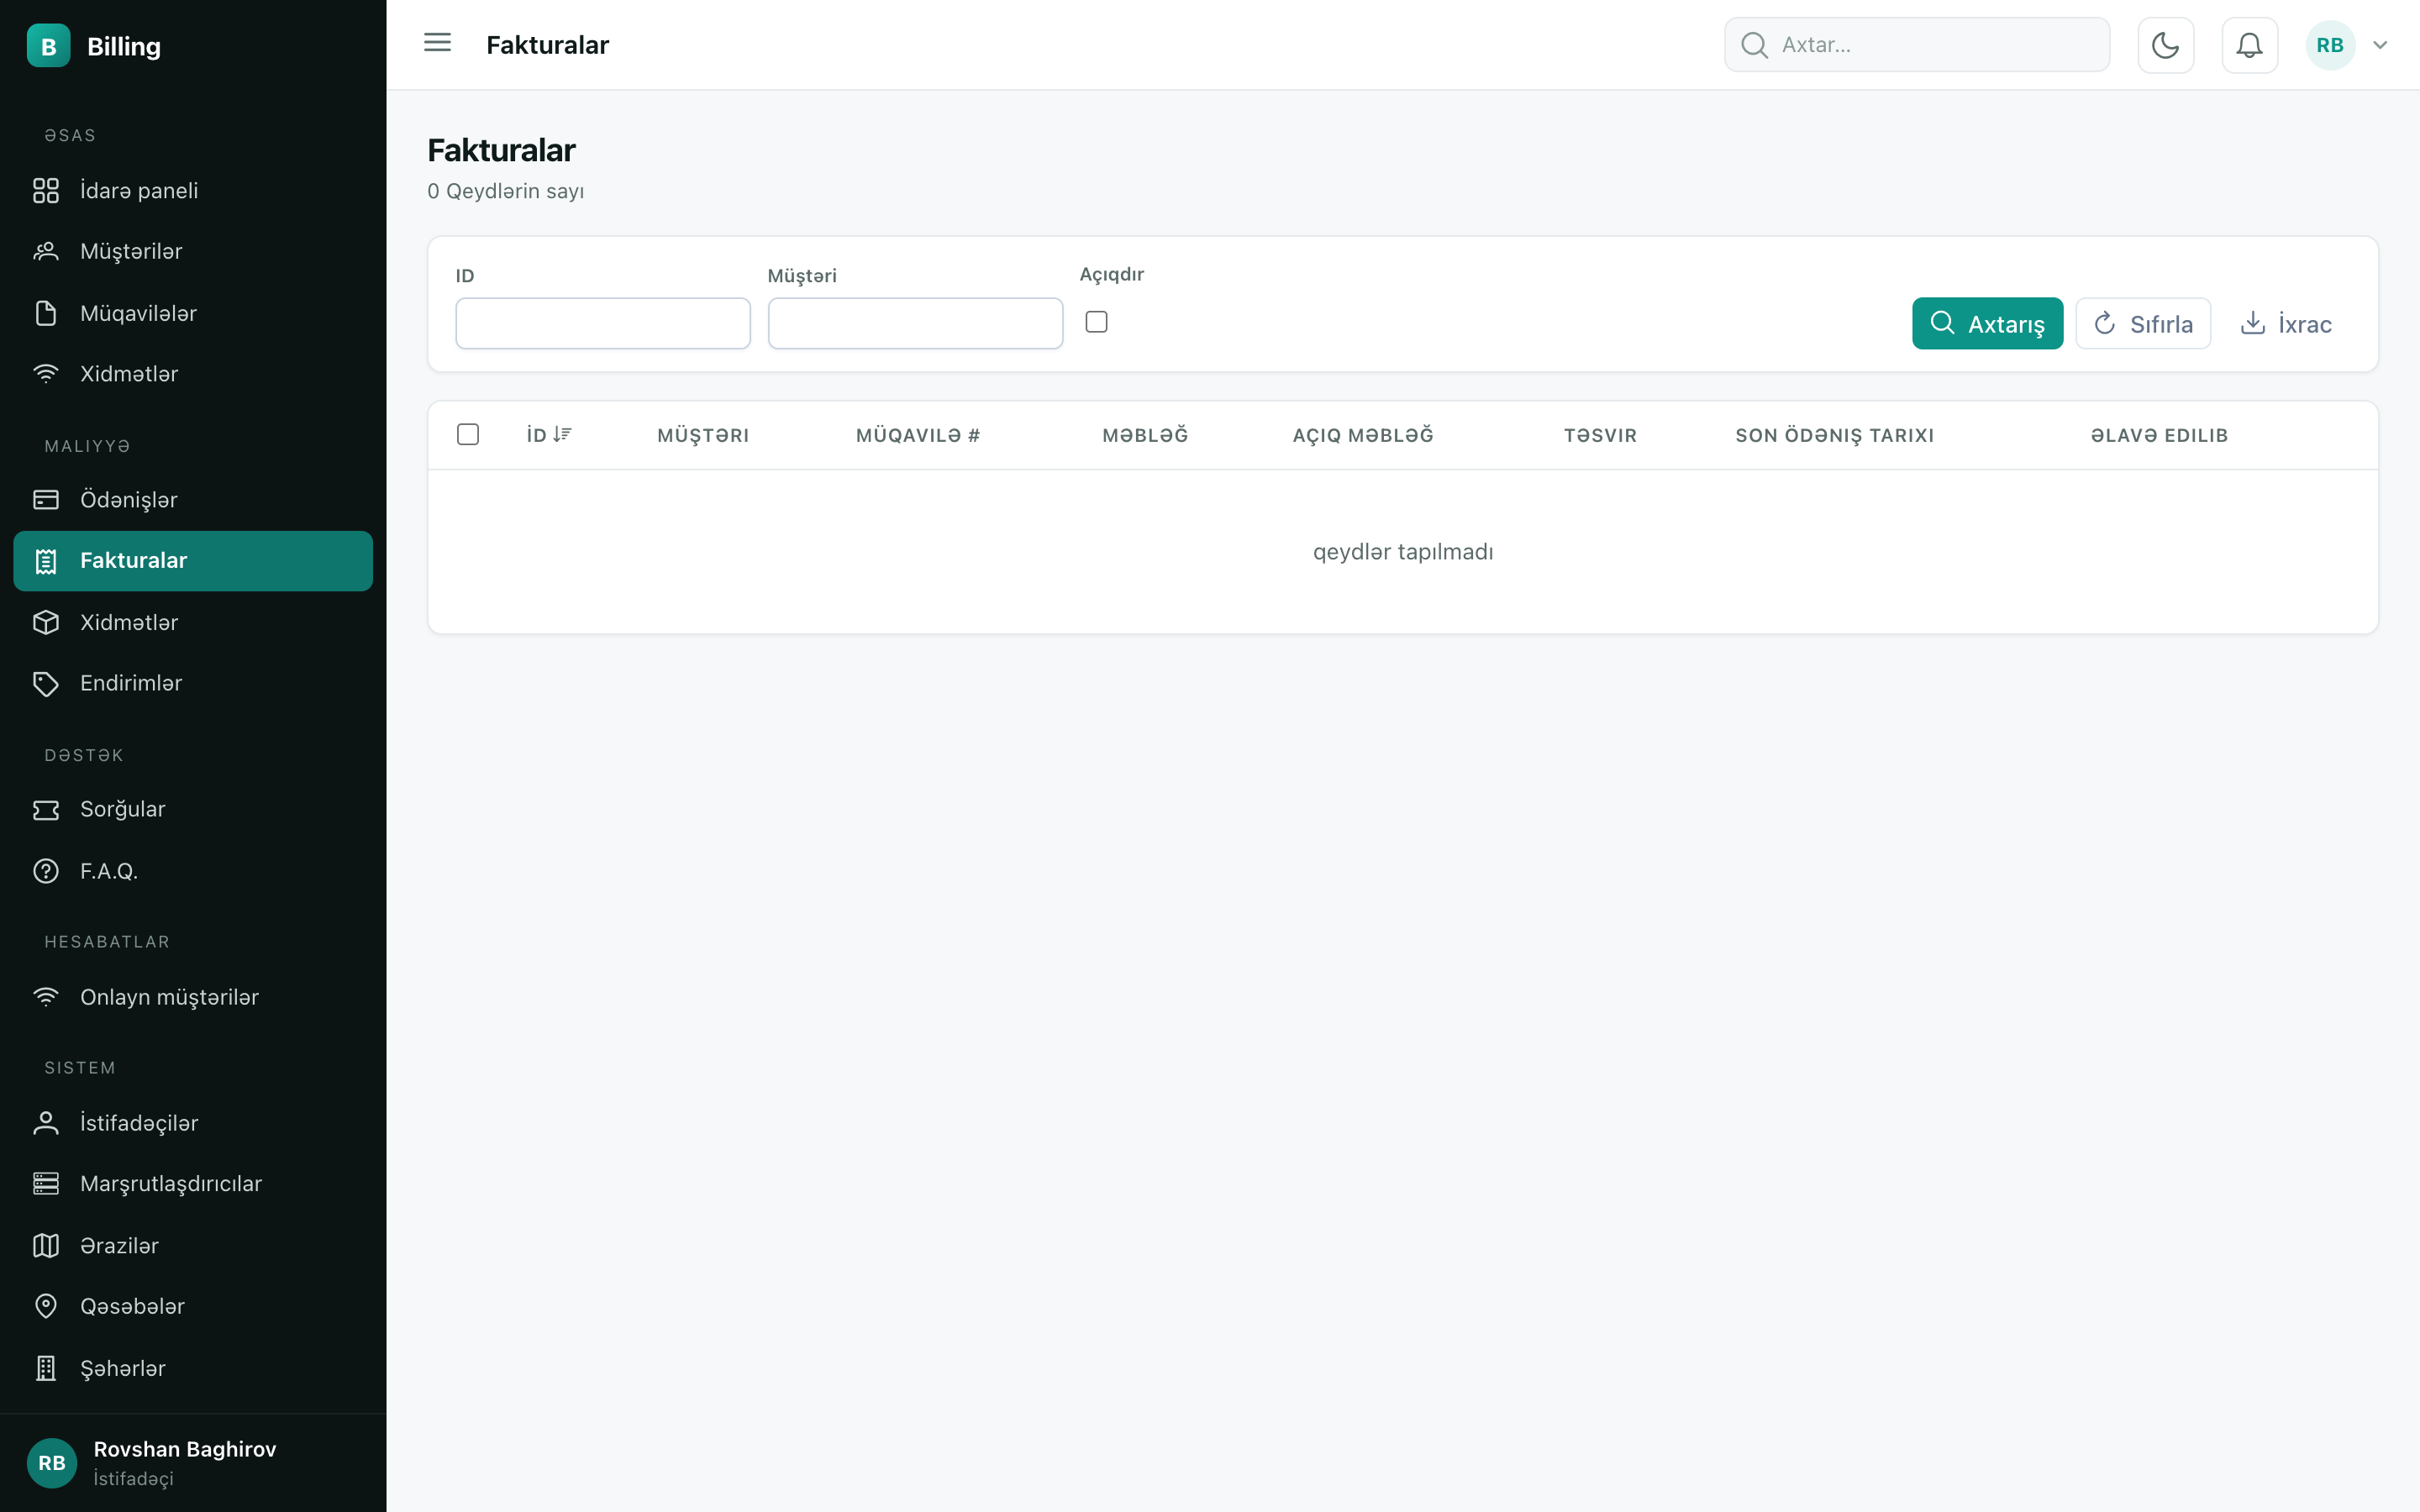Click the Qəsəbələr location pin icon
The height and width of the screenshot is (1512, 2420).
pos(46,1306)
